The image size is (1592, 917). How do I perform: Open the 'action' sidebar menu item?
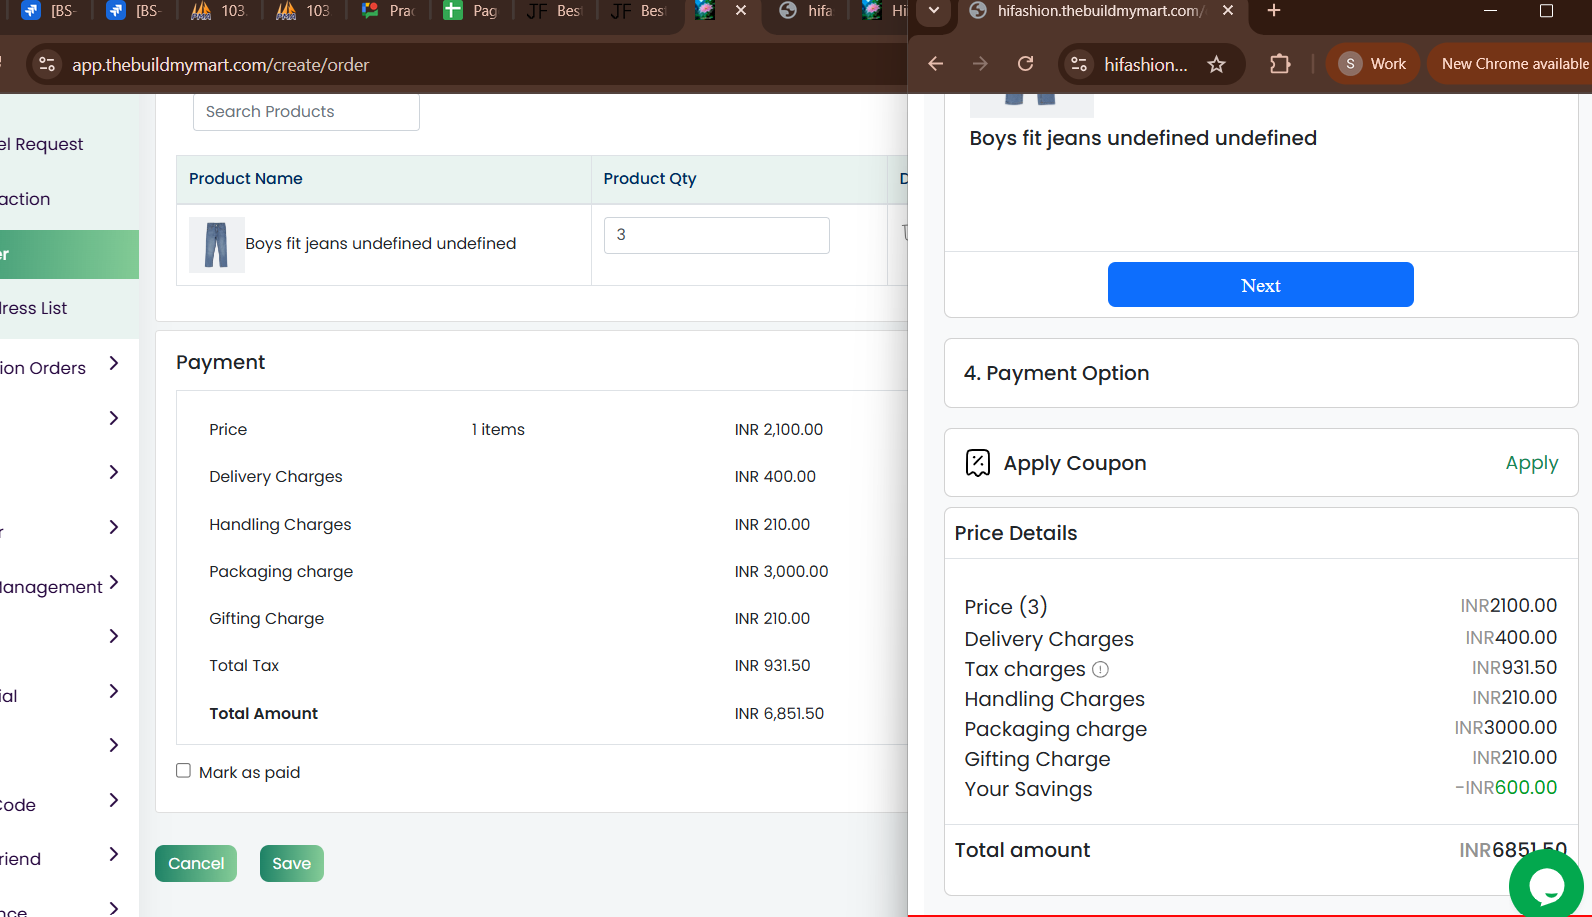coord(25,199)
